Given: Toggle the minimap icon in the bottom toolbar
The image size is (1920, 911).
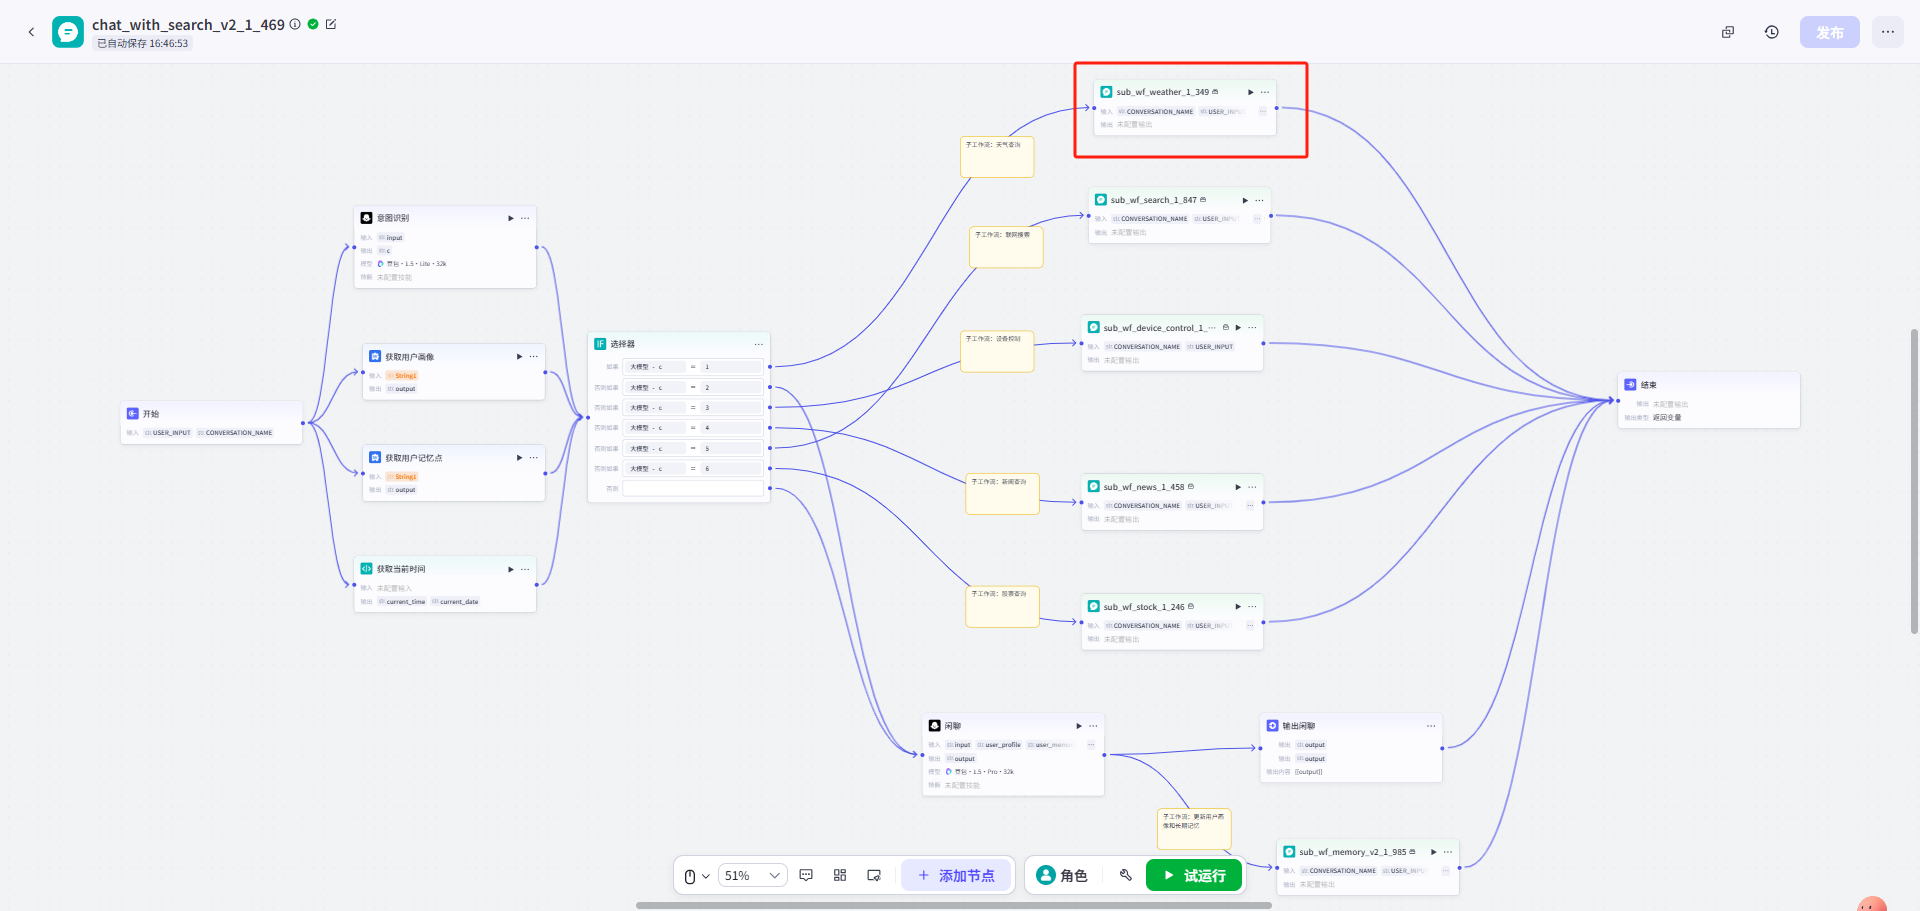Looking at the screenshot, I should [874, 875].
